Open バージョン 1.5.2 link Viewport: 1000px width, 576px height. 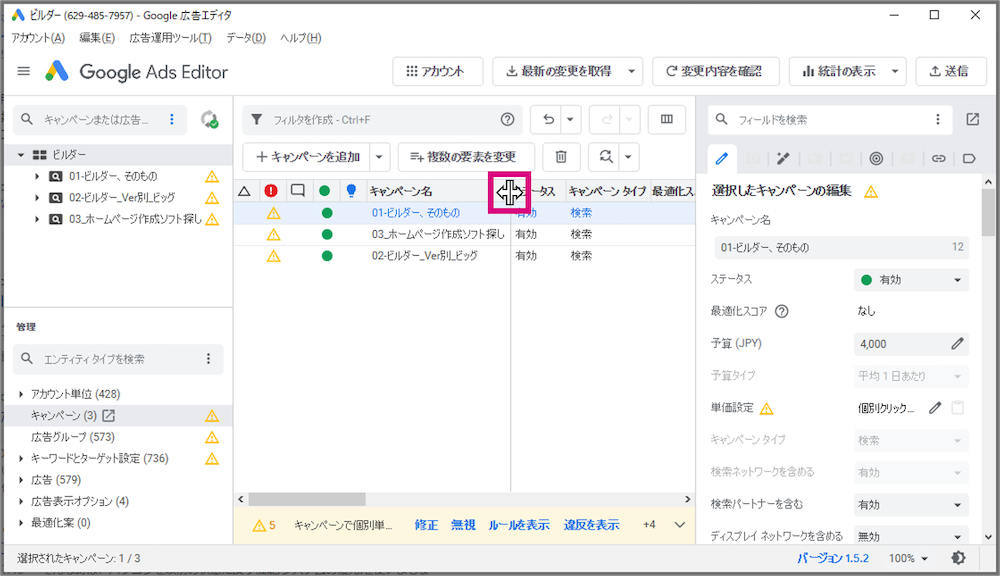coord(833,558)
